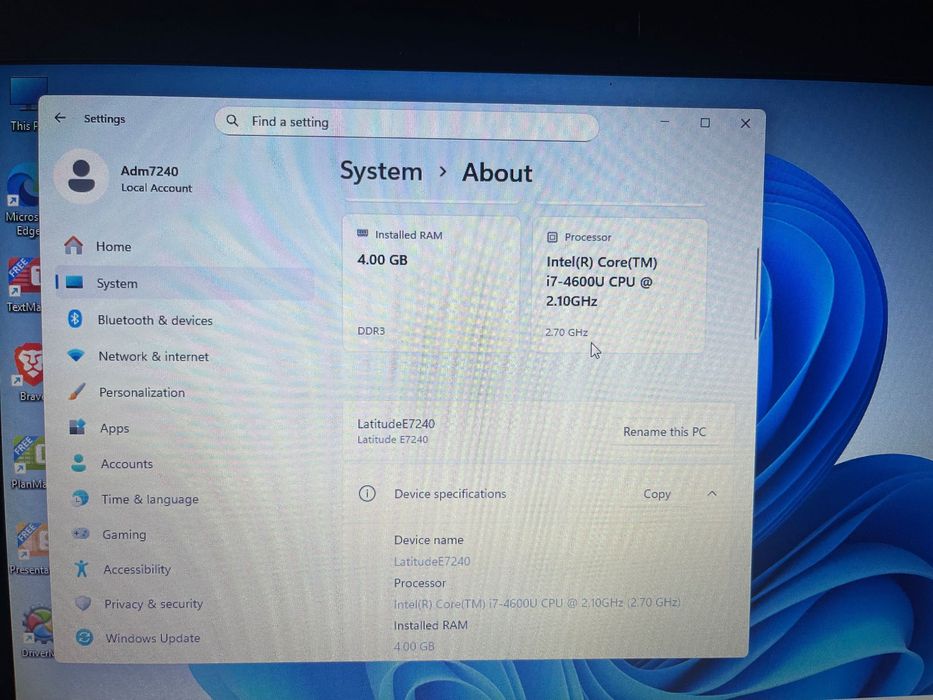Click the Adm7240 Local Account name
Screen dimensions: 933x700
[x=156, y=179]
